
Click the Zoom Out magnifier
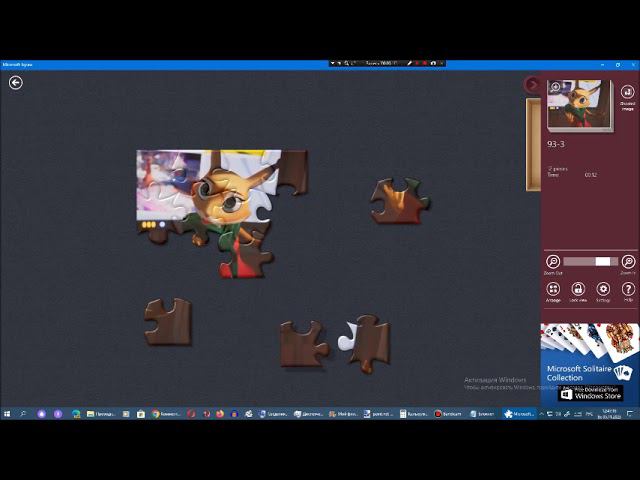[553, 262]
